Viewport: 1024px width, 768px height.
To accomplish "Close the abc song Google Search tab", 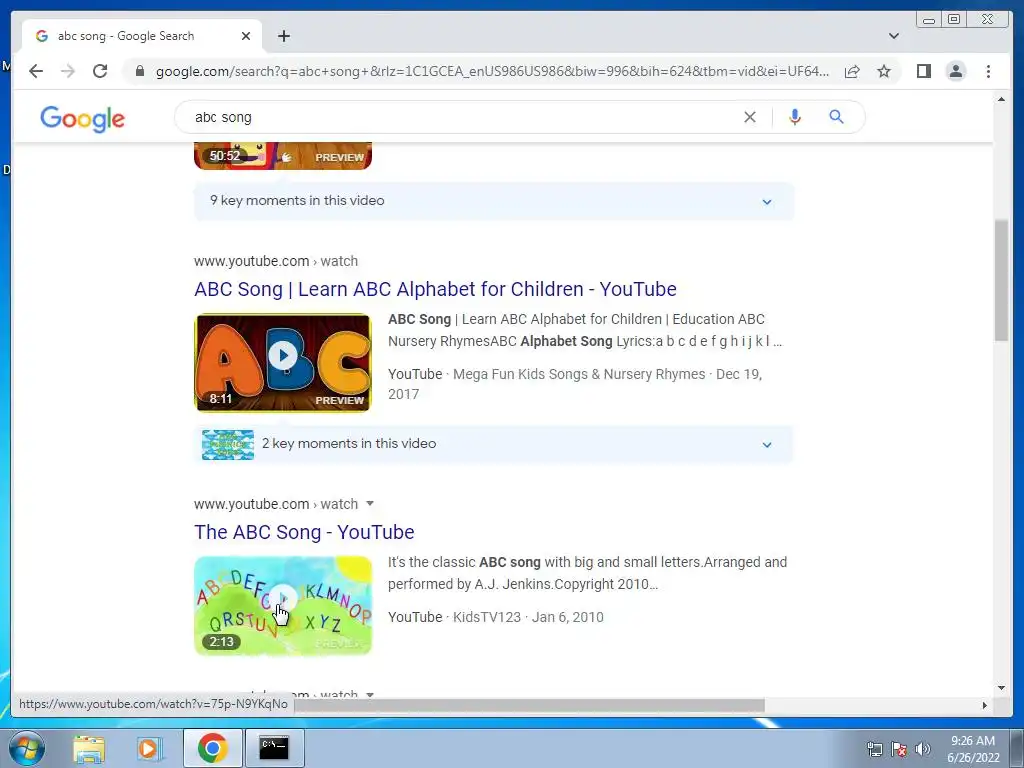I will 246,36.
